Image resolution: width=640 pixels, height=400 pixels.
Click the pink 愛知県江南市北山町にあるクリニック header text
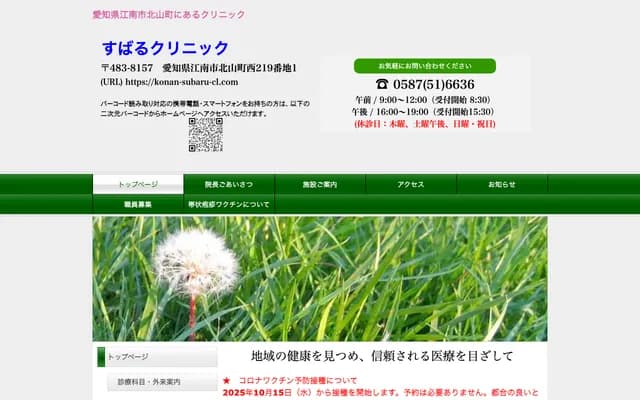pyautogui.click(x=168, y=14)
